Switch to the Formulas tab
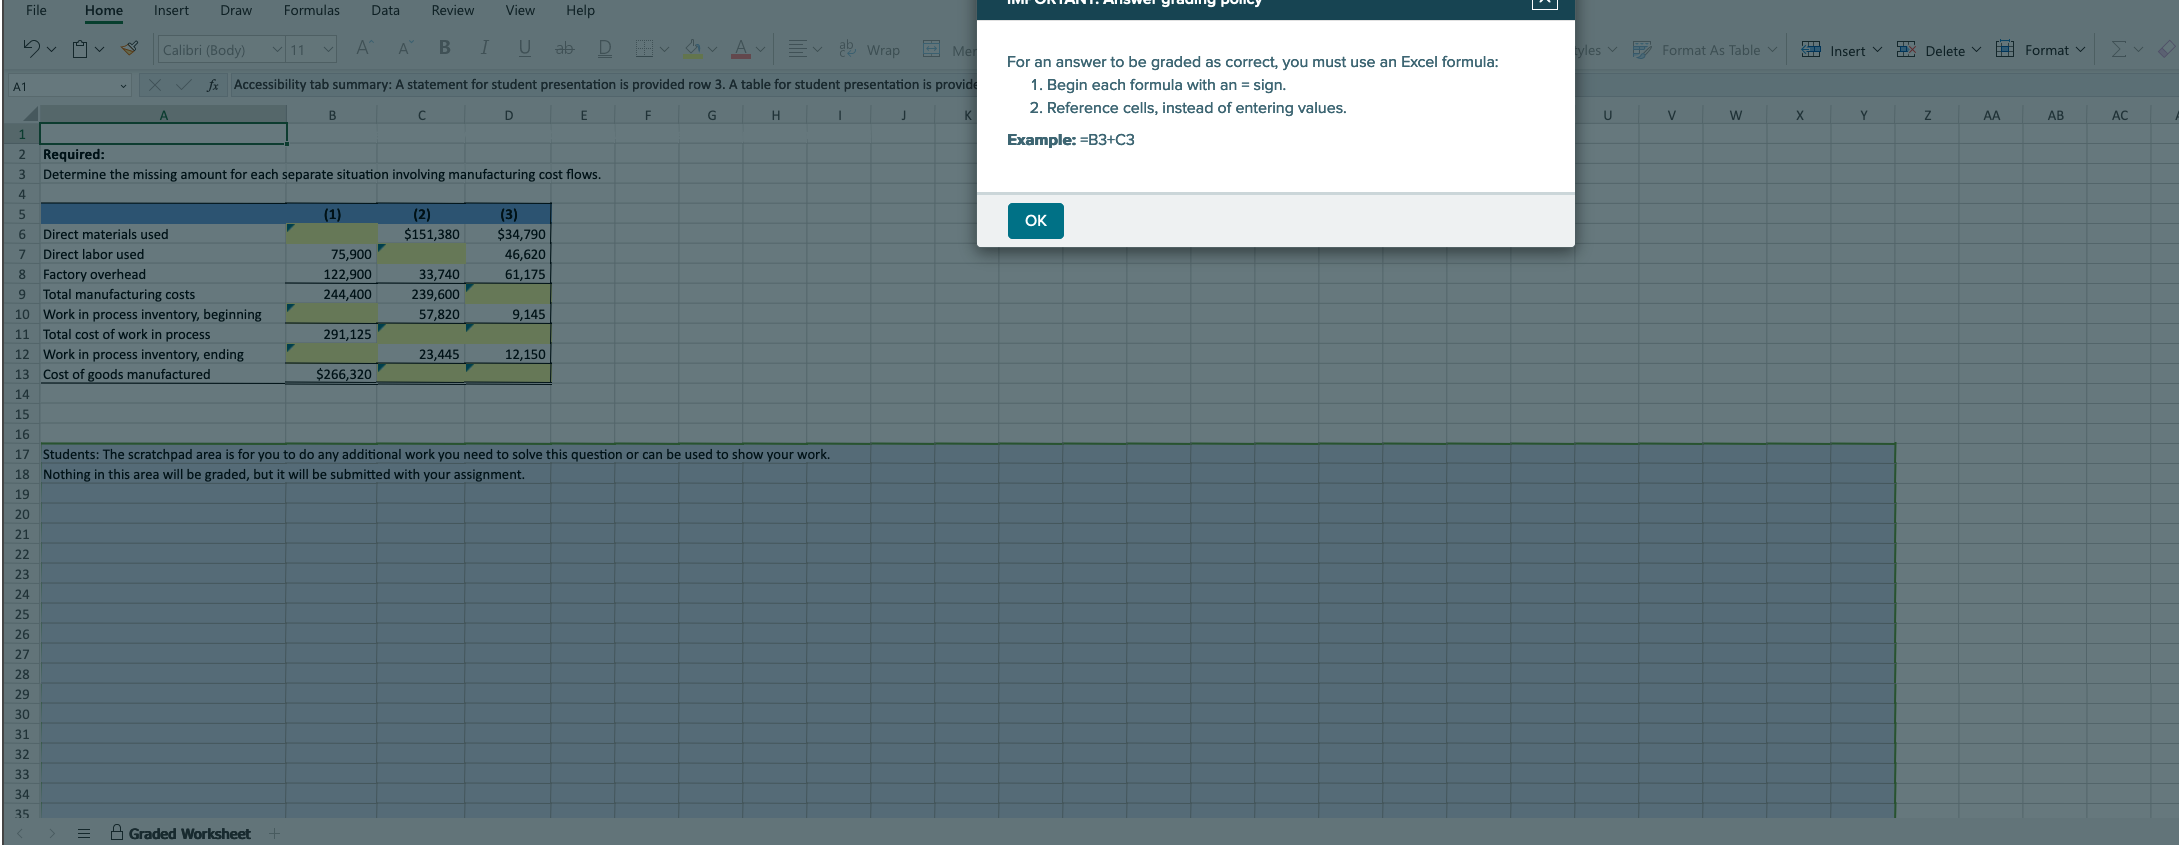The height and width of the screenshot is (845, 2179). point(312,10)
